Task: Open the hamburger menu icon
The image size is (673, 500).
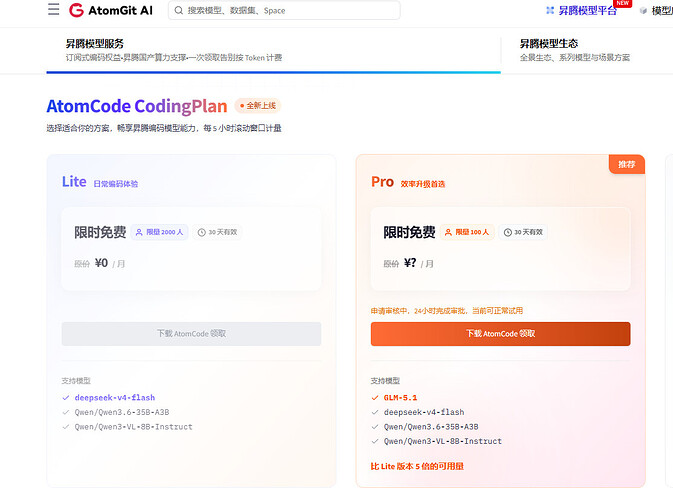Action: (54, 9)
